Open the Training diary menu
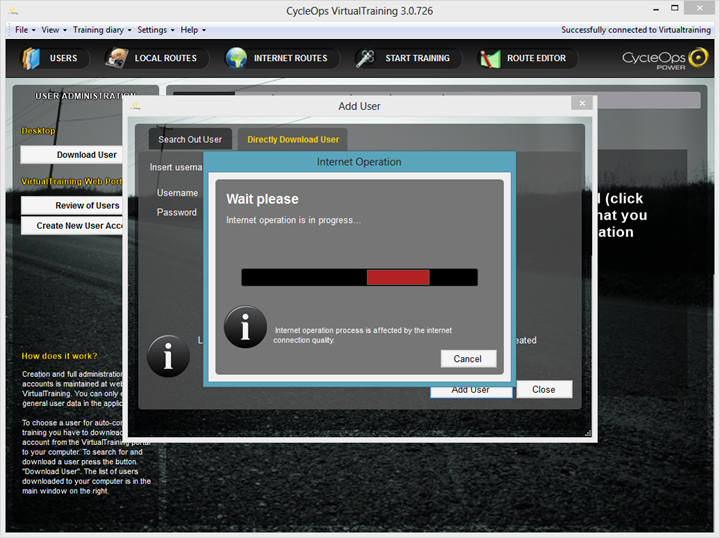The image size is (720, 538). 98,30
